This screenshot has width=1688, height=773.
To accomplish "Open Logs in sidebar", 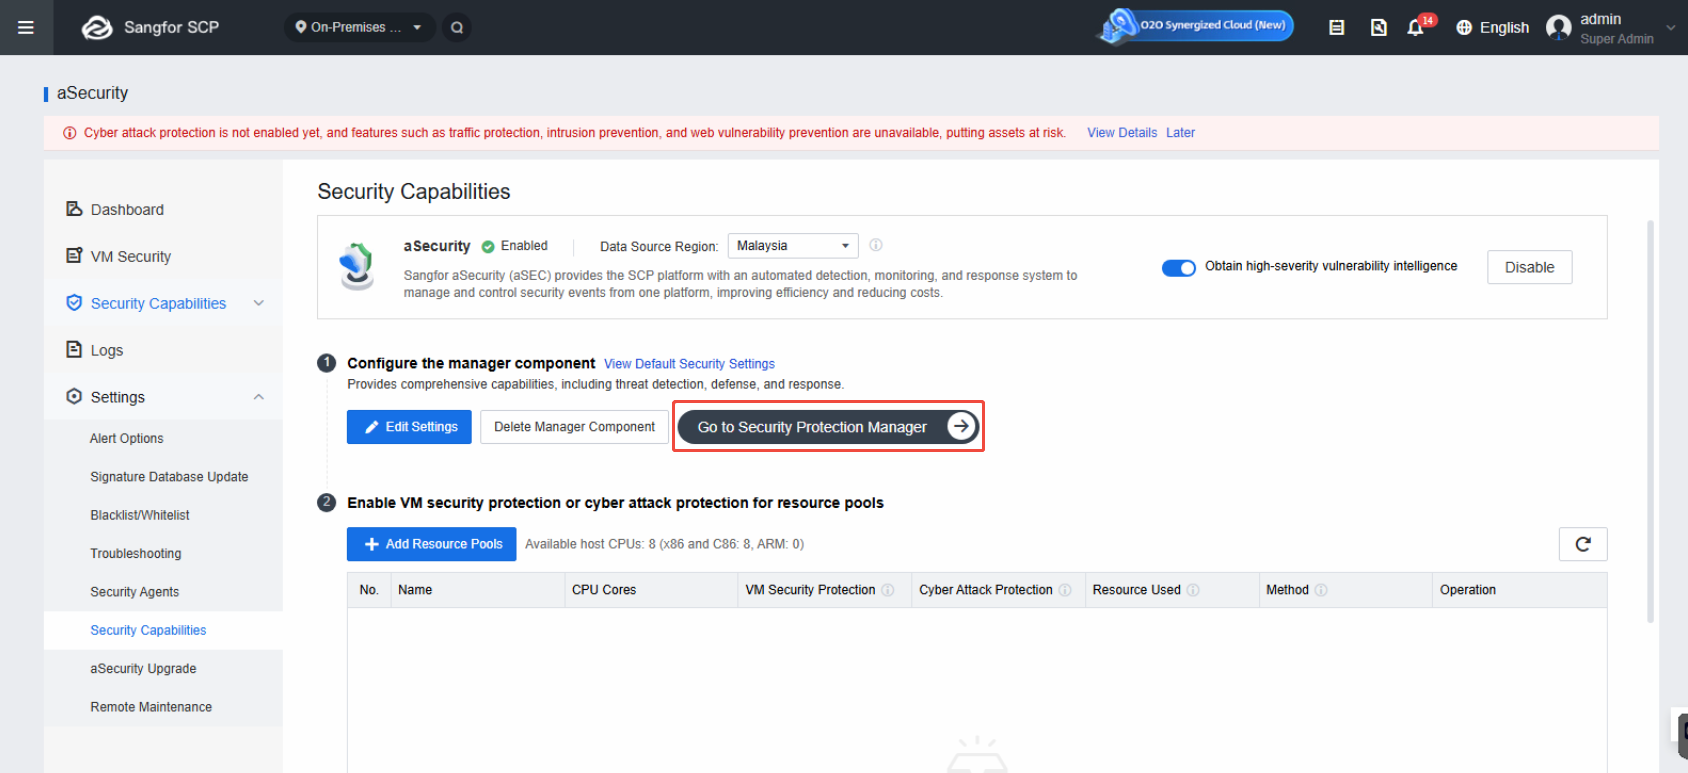I will [107, 350].
